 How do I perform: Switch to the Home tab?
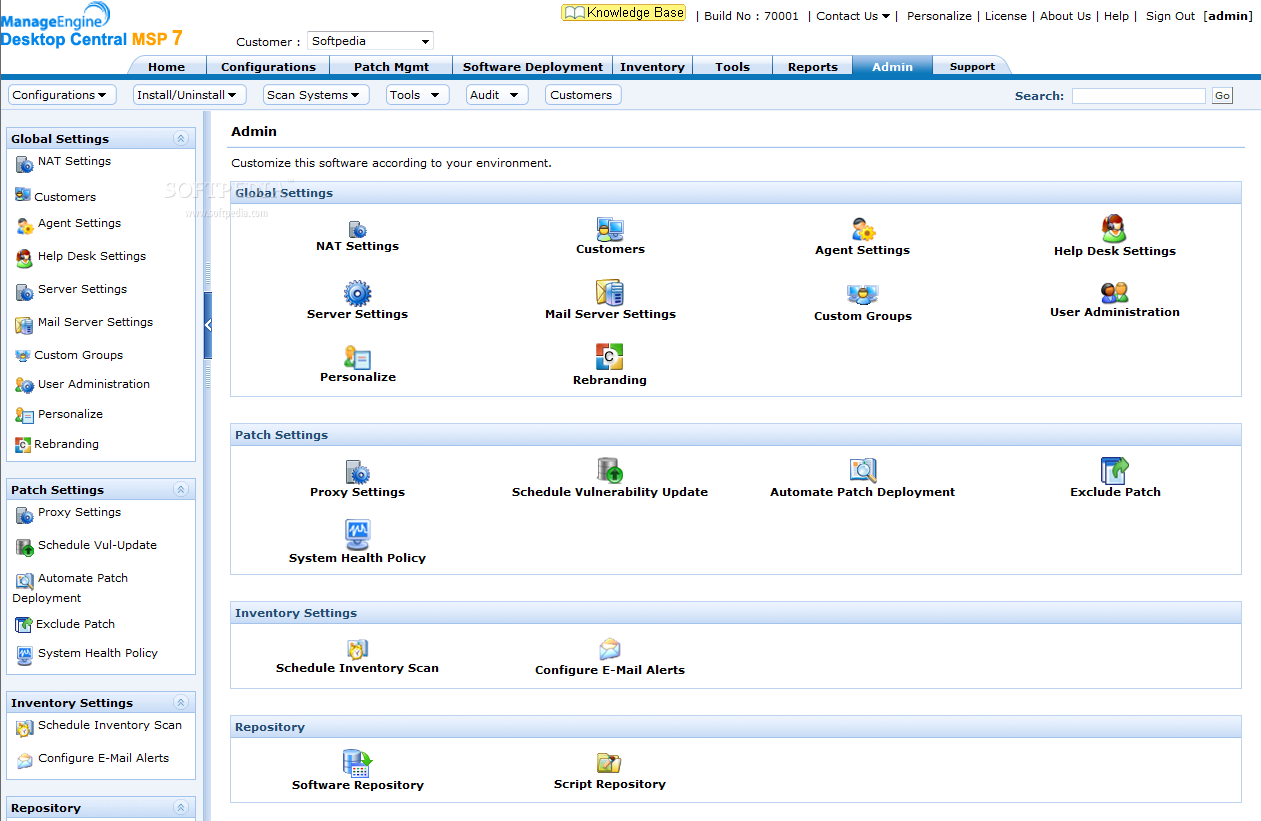point(166,67)
